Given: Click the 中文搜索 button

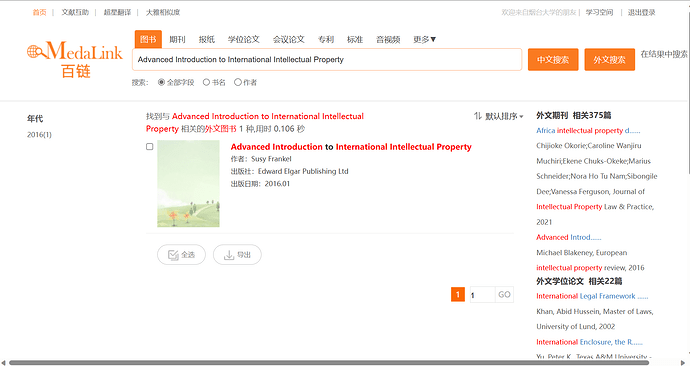Looking at the screenshot, I should [x=553, y=59].
